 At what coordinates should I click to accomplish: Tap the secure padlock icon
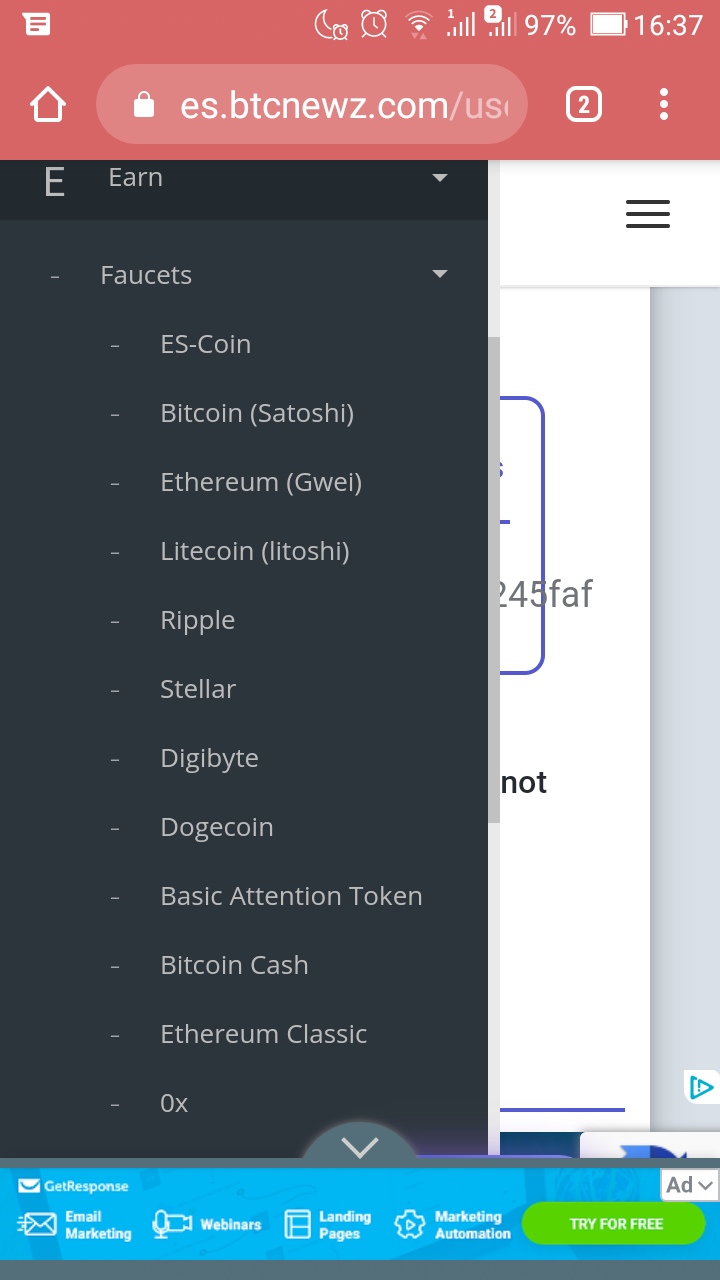144,105
